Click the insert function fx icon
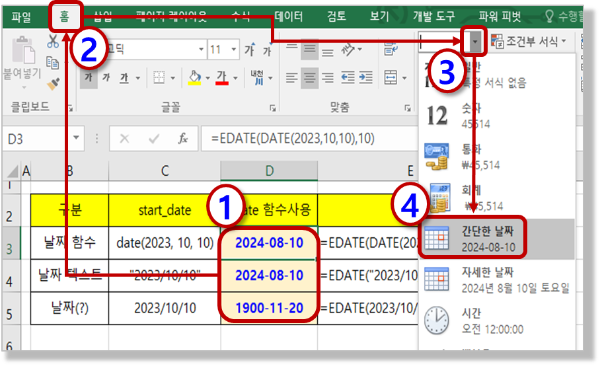 [x=183, y=139]
